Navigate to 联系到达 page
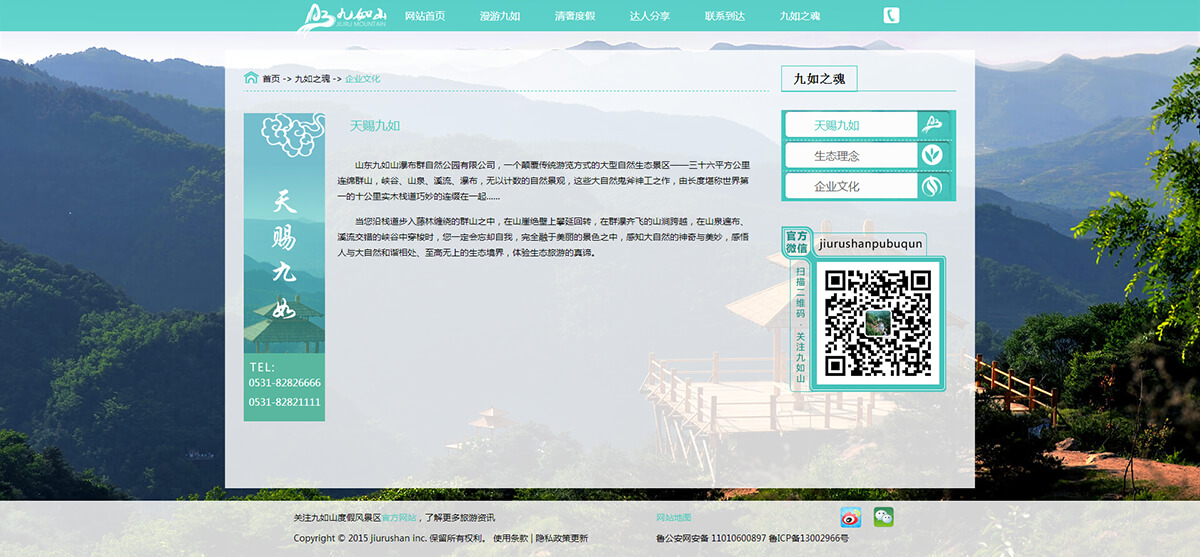 point(725,16)
